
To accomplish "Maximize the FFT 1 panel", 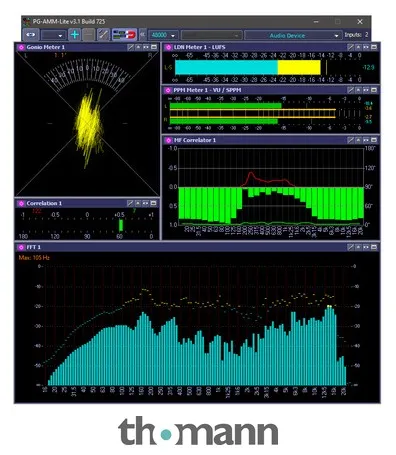I will 374,247.
